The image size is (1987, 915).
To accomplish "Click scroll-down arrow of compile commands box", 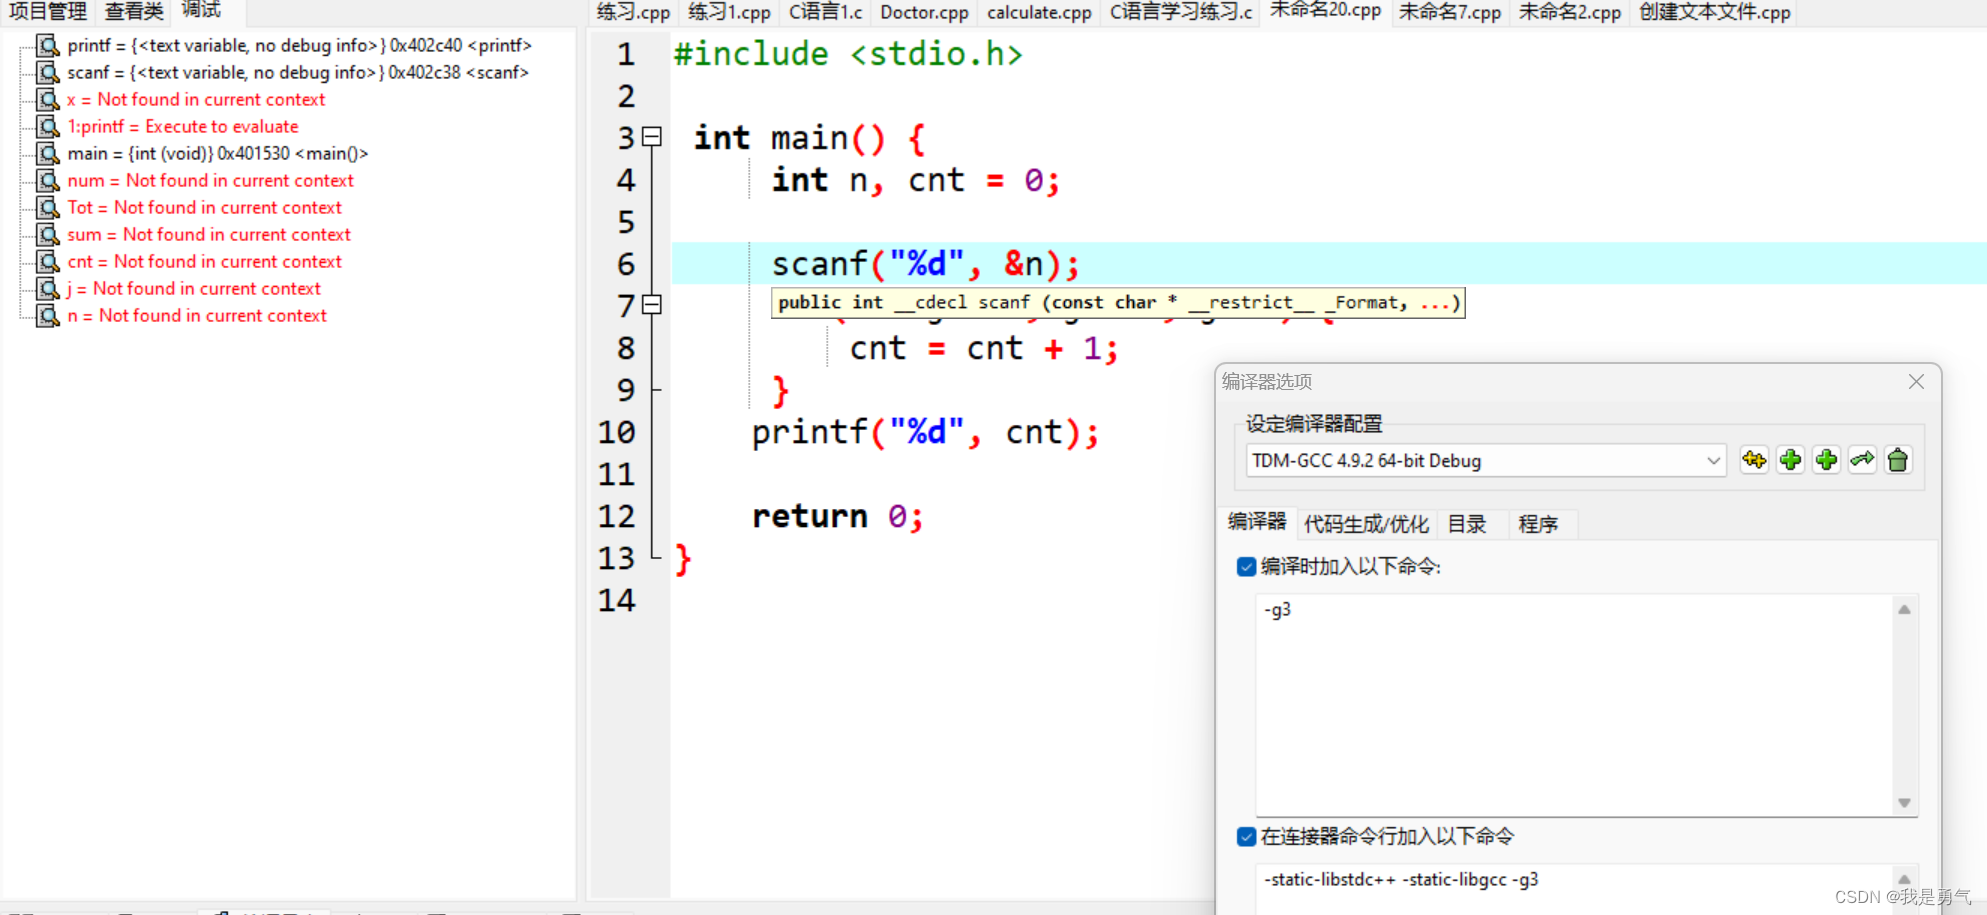I will click(x=1905, y=803).
